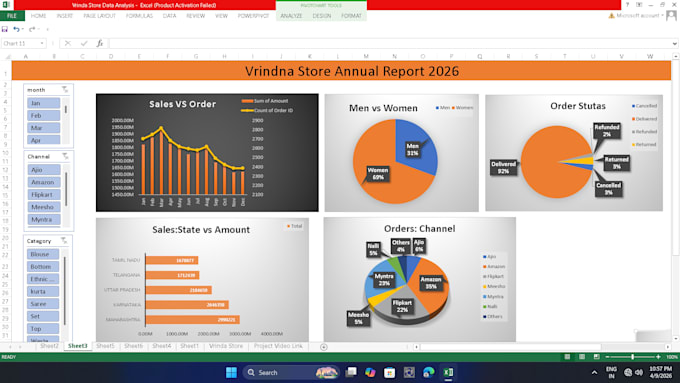Switch to Sheet5 tab

tap(105, 346)
